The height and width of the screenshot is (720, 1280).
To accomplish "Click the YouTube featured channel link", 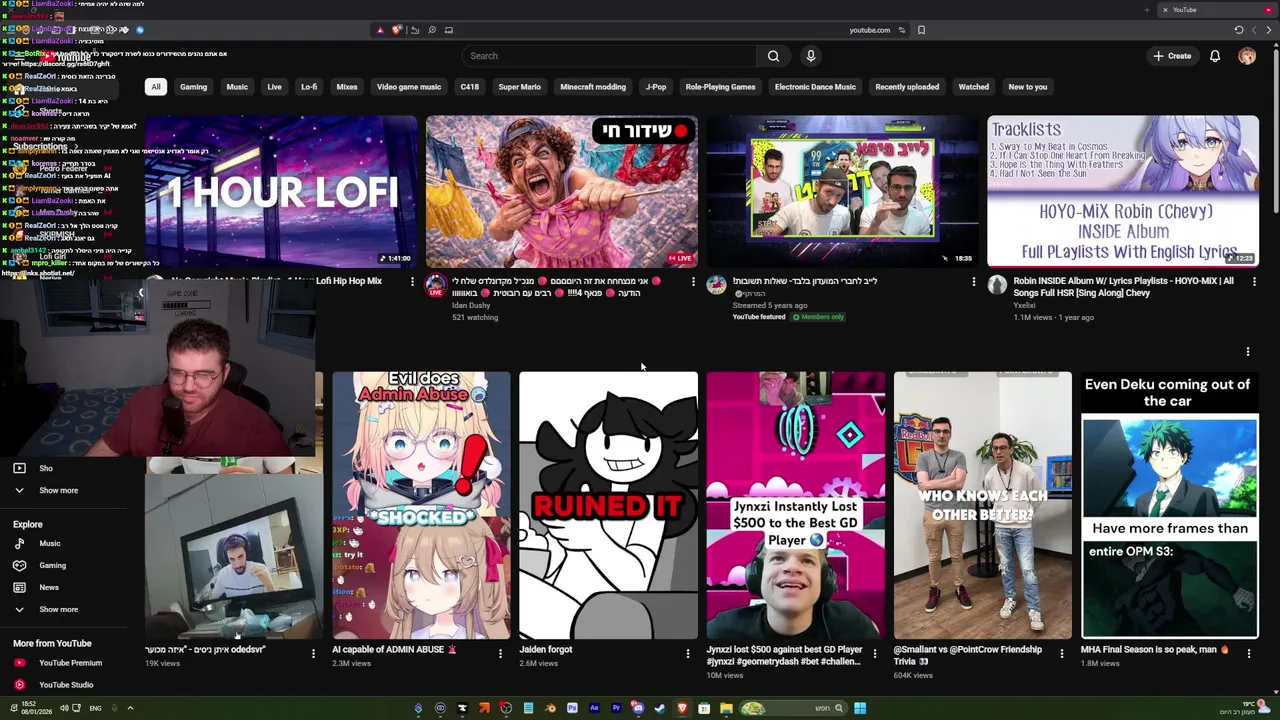I will (x=759, y=317).
